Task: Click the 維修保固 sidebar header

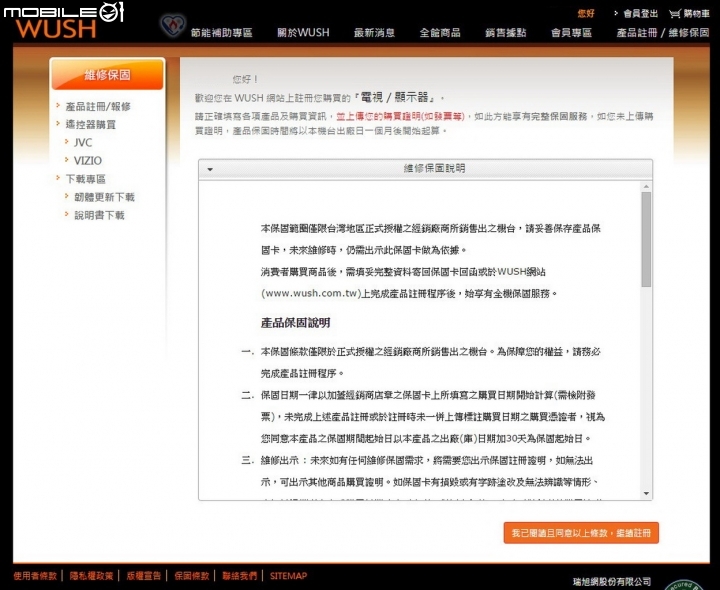Action: tap(107, 74)
